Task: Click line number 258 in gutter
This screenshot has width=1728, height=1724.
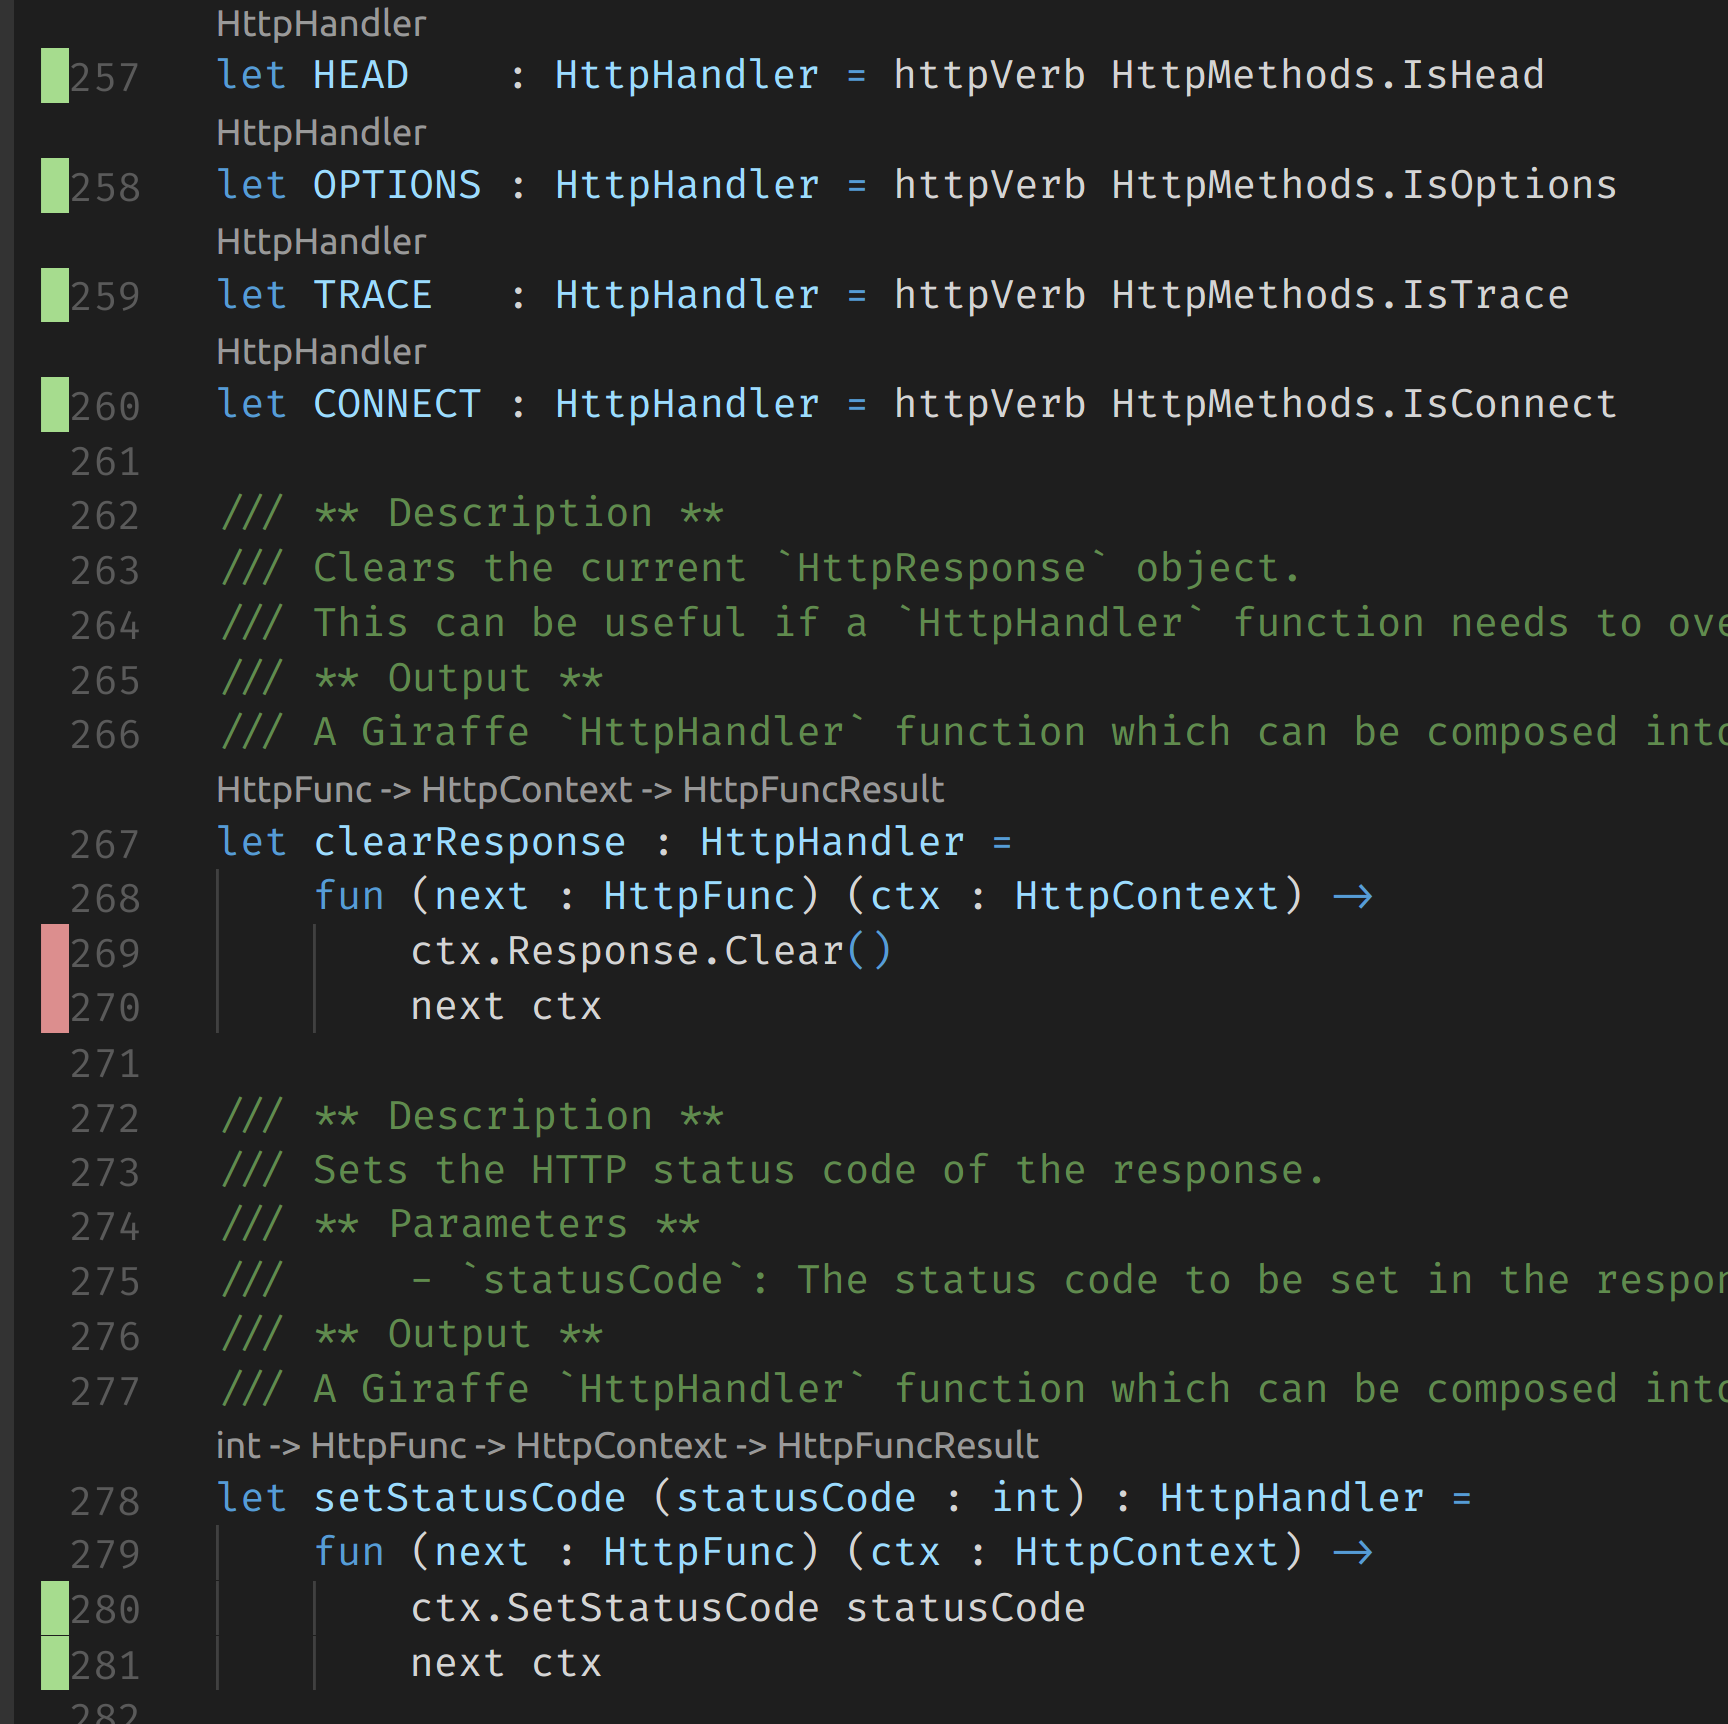Action: [105, 187]
